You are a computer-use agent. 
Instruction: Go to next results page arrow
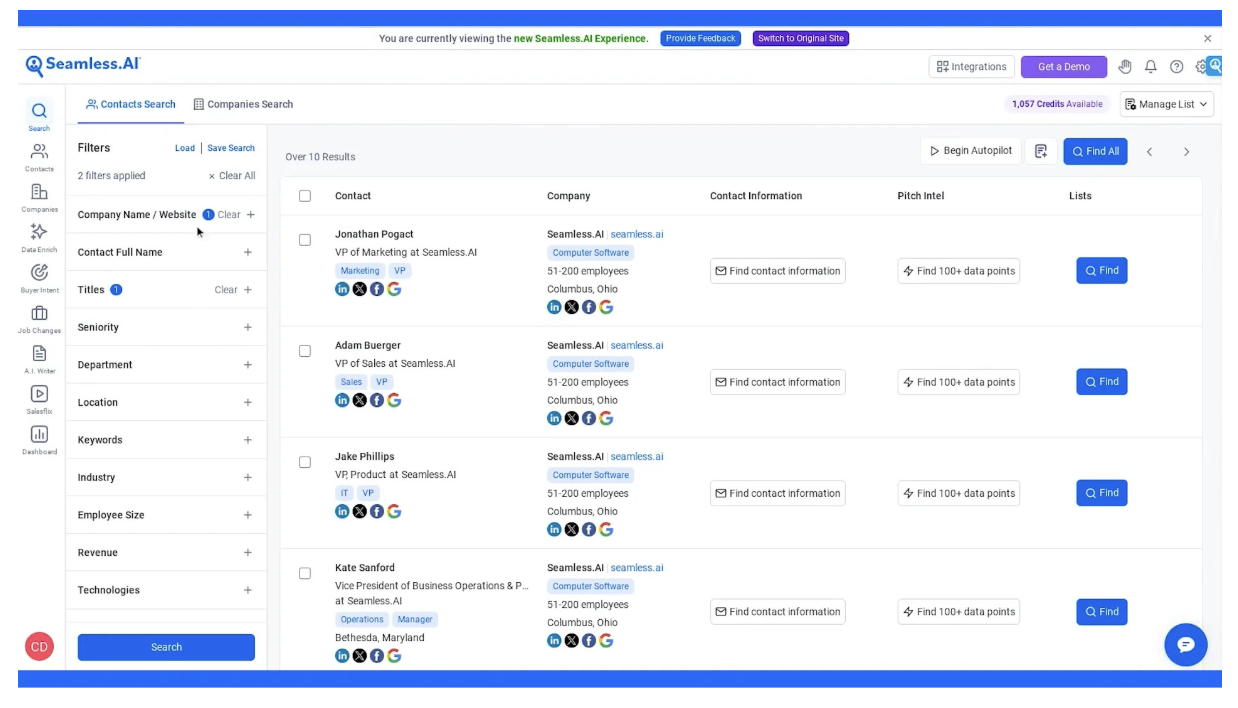click(1187, 152)
